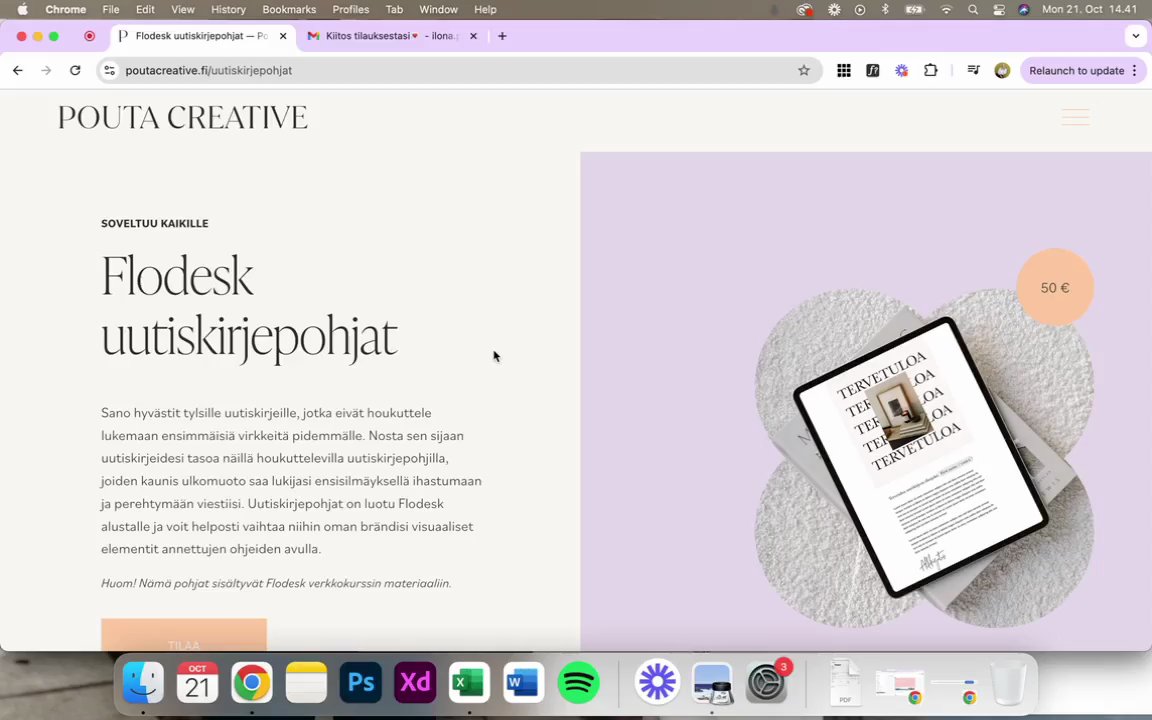
Task: Open Preview app in the Dock
Action: pyautogui.click(x=712, y=683)
